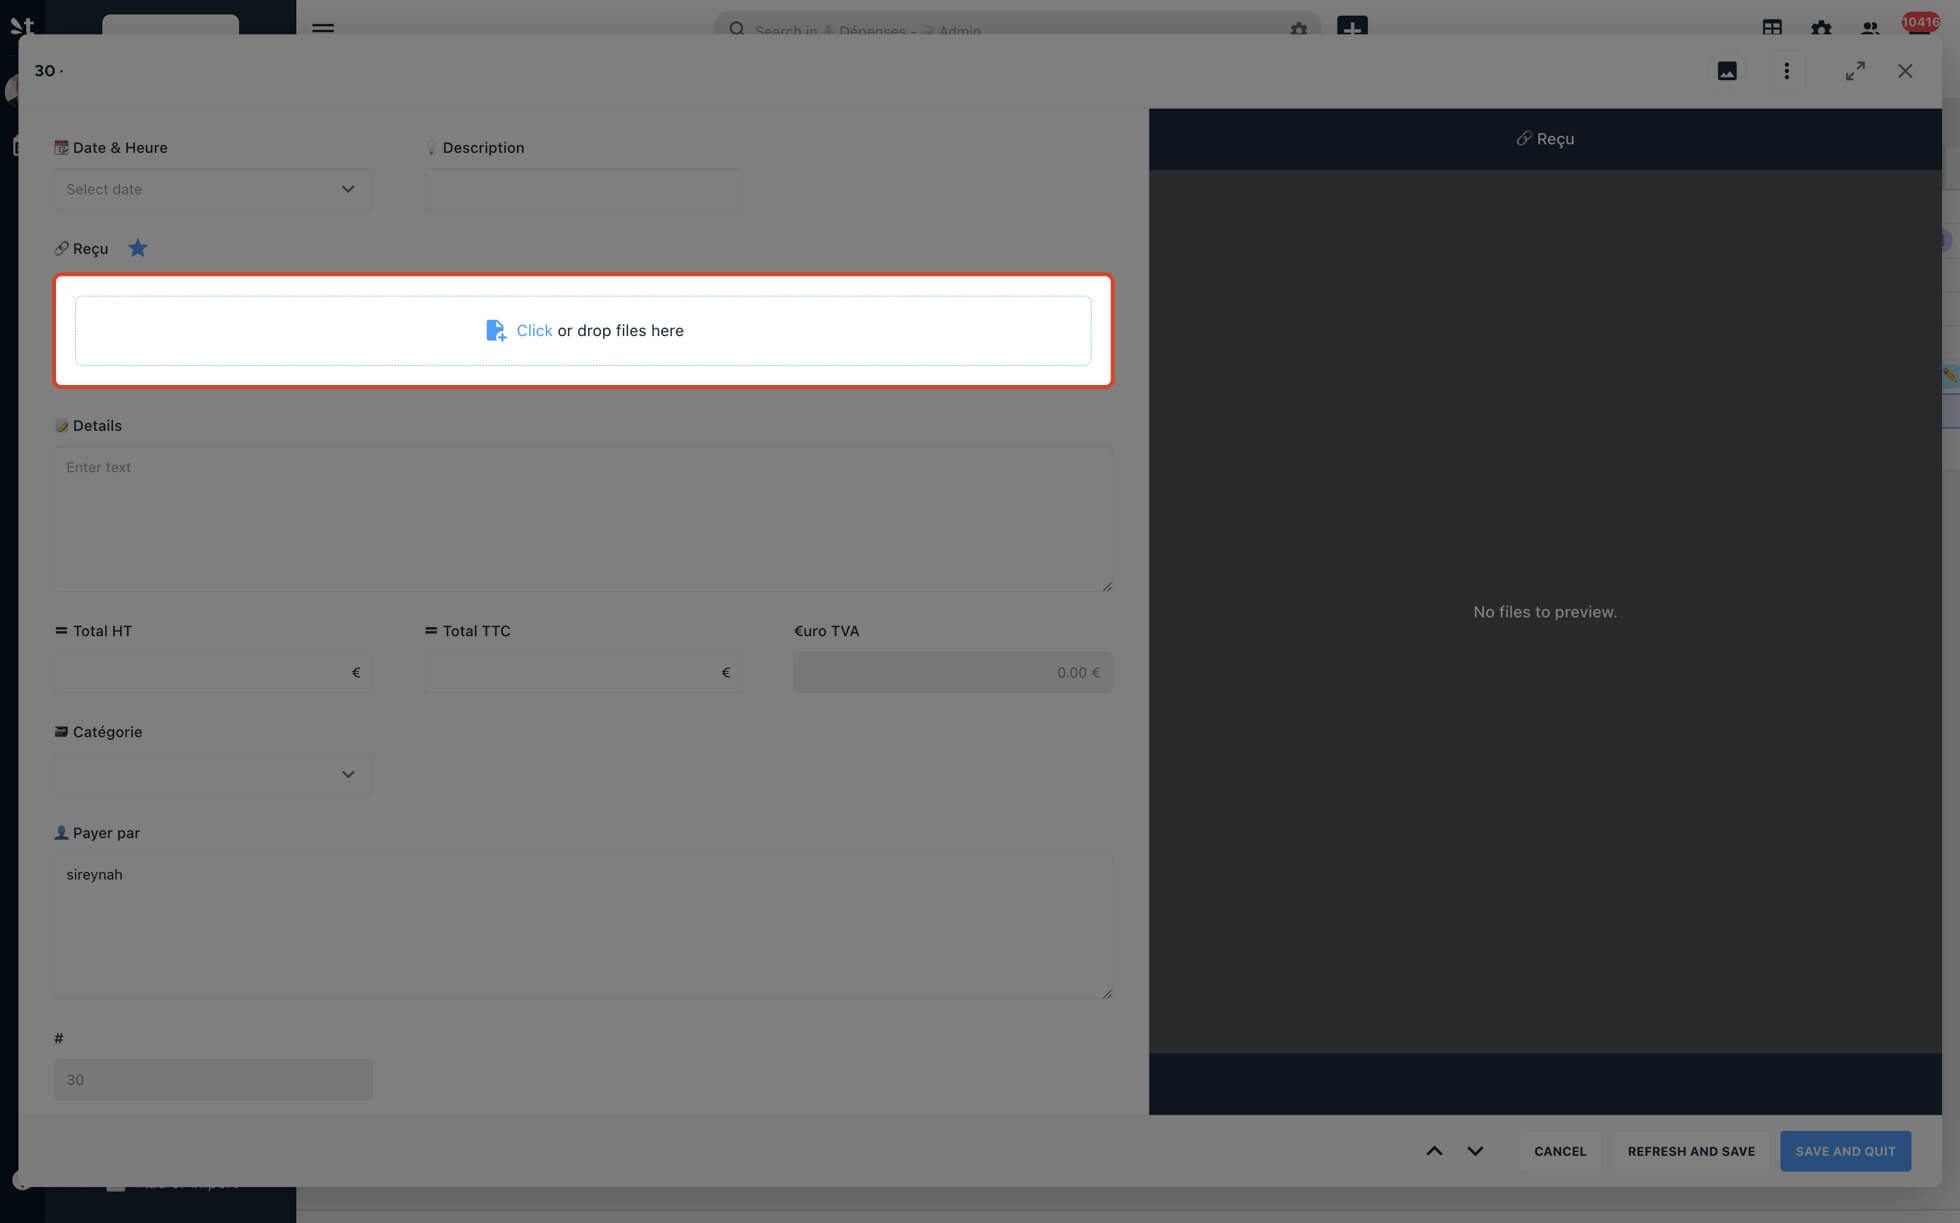The height and width of the screenshot is (1223, 1960).
Task: Expand the dialog to fullscreen
Action: (x=1855, y=71)
